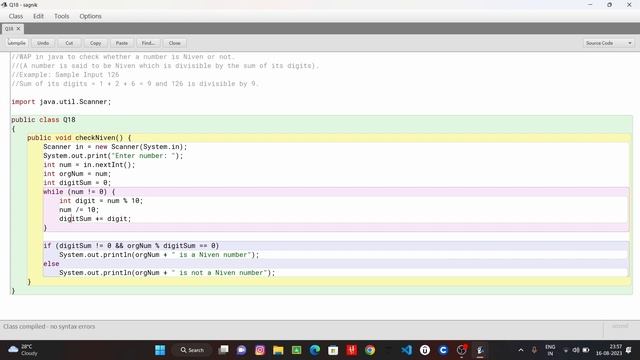Click the Close toolbar button

pyautogui.click(x=174, y=43)
